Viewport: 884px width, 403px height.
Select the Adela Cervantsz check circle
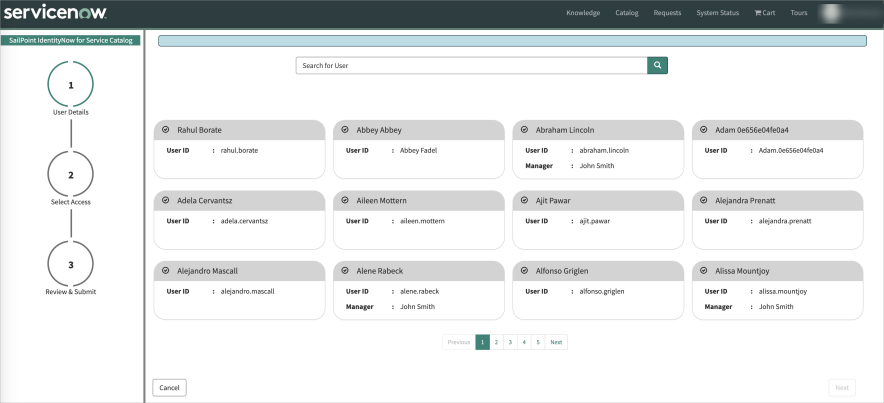point(165,200)
